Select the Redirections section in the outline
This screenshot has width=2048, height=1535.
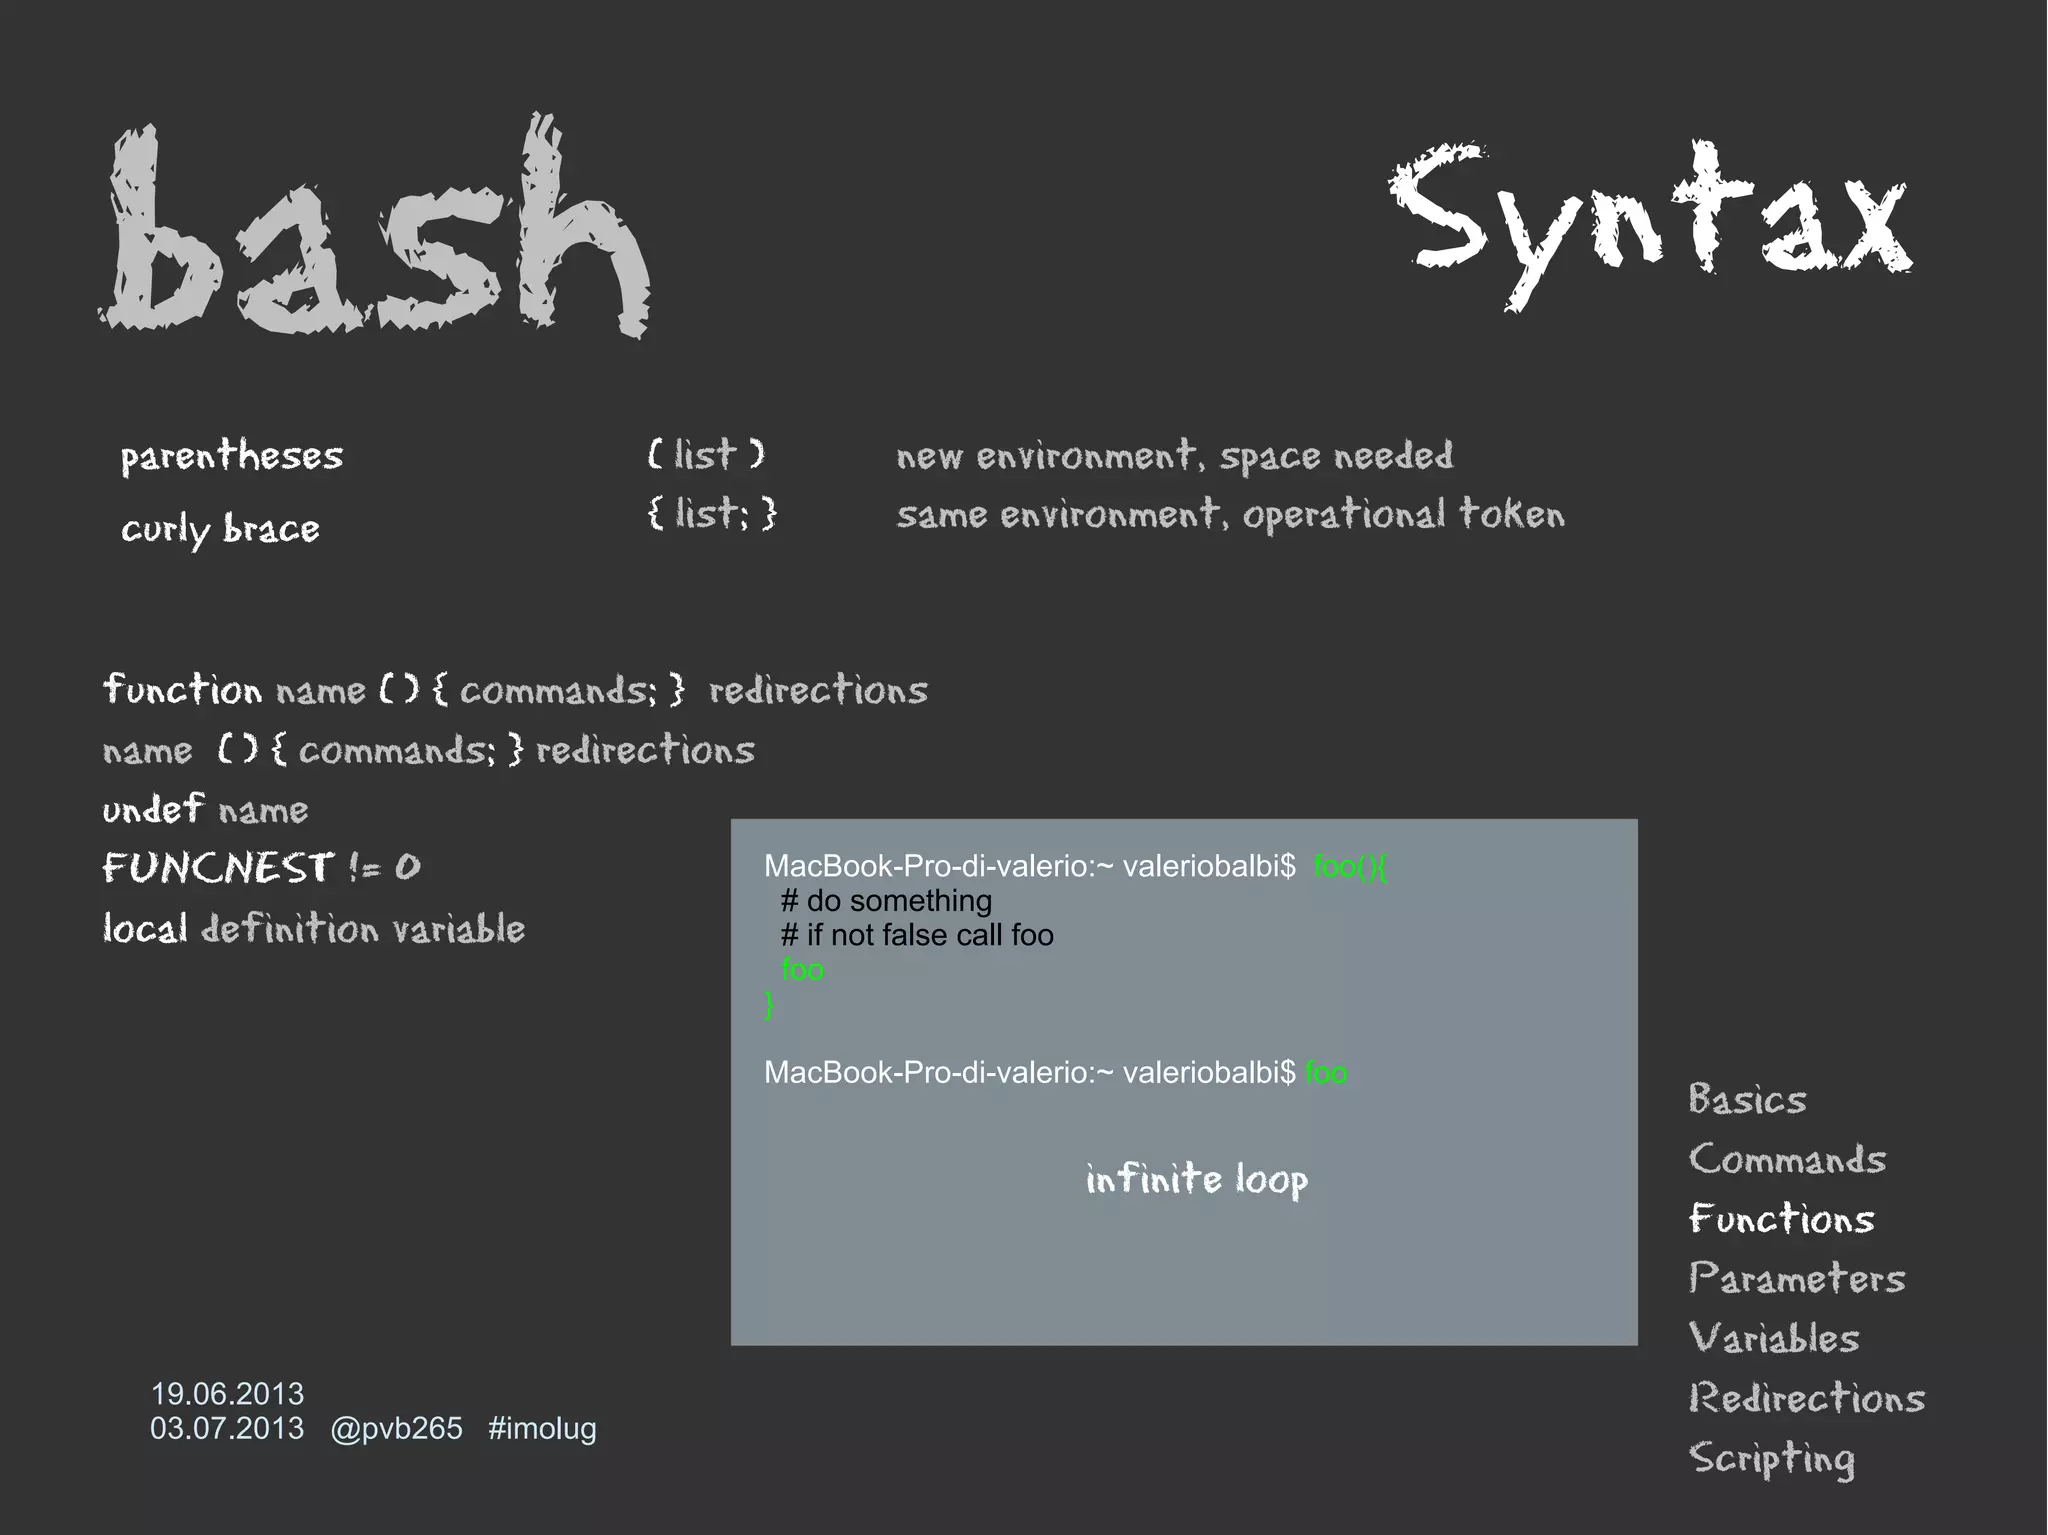(1807, 1398)
